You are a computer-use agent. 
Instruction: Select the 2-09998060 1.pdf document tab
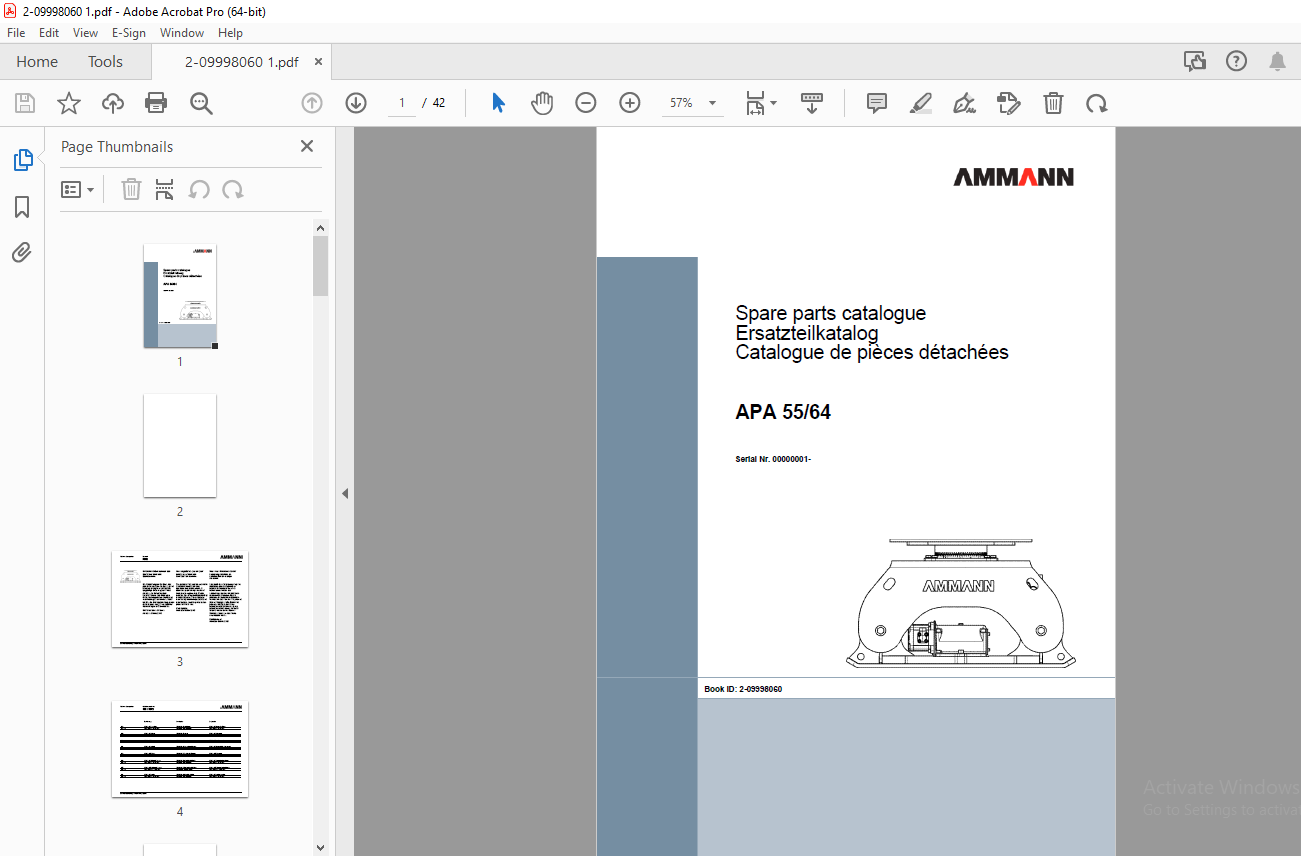point(241,61)
